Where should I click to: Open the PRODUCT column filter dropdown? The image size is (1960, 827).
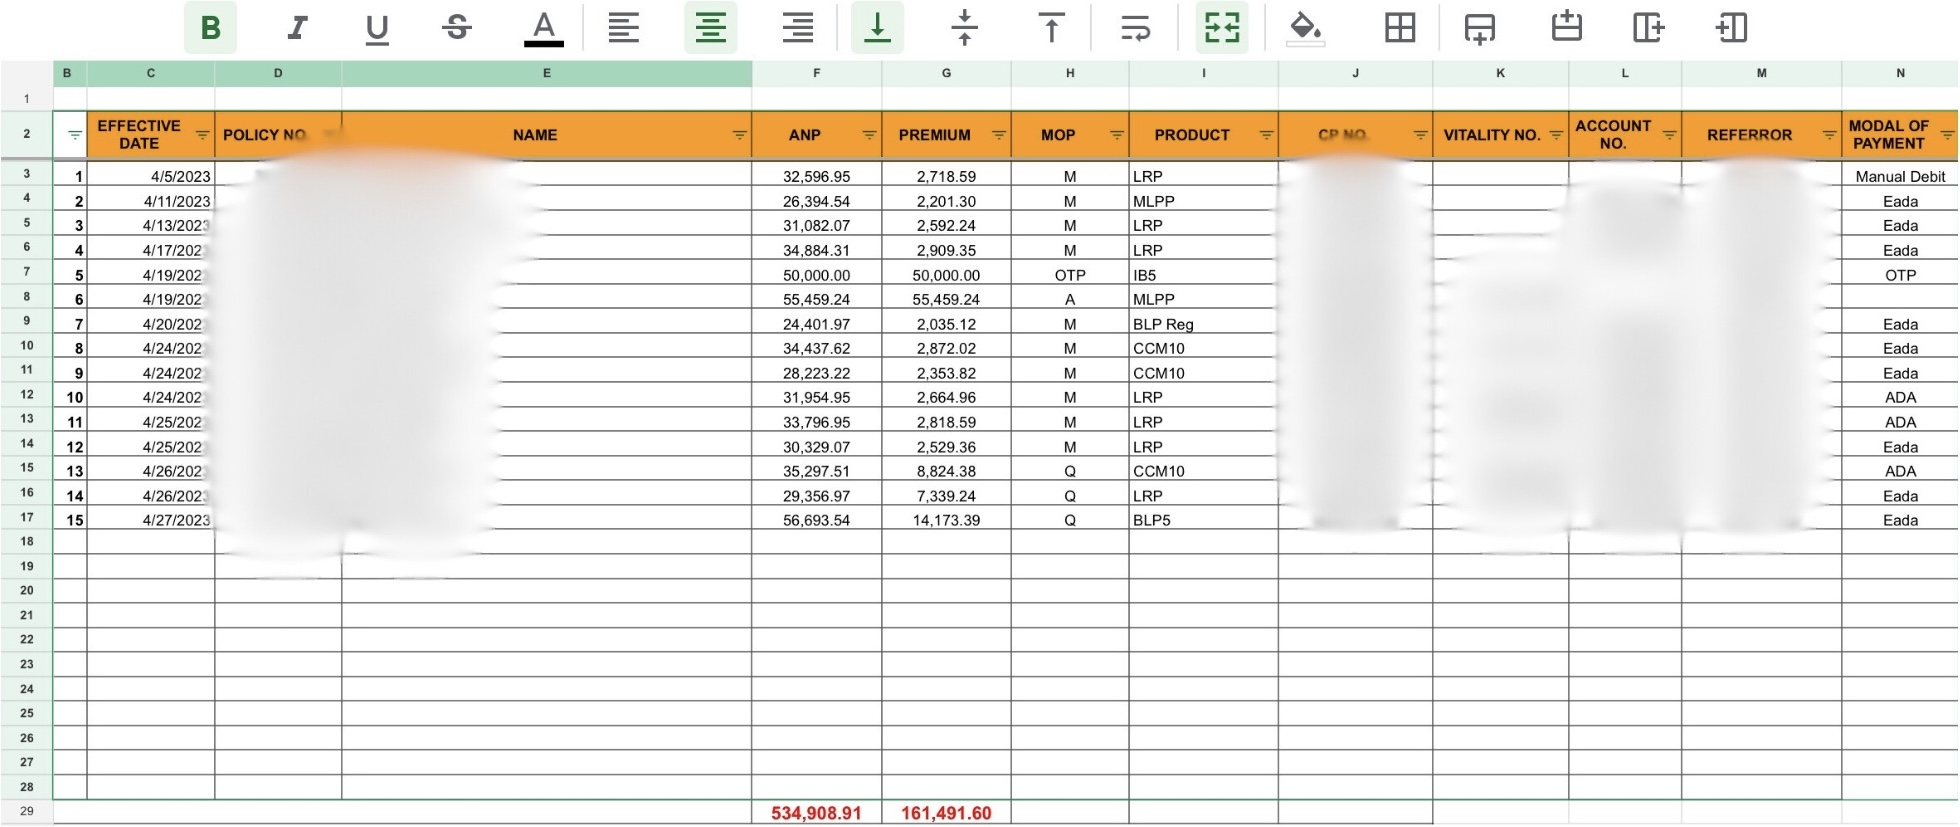tap(1266, 135)
